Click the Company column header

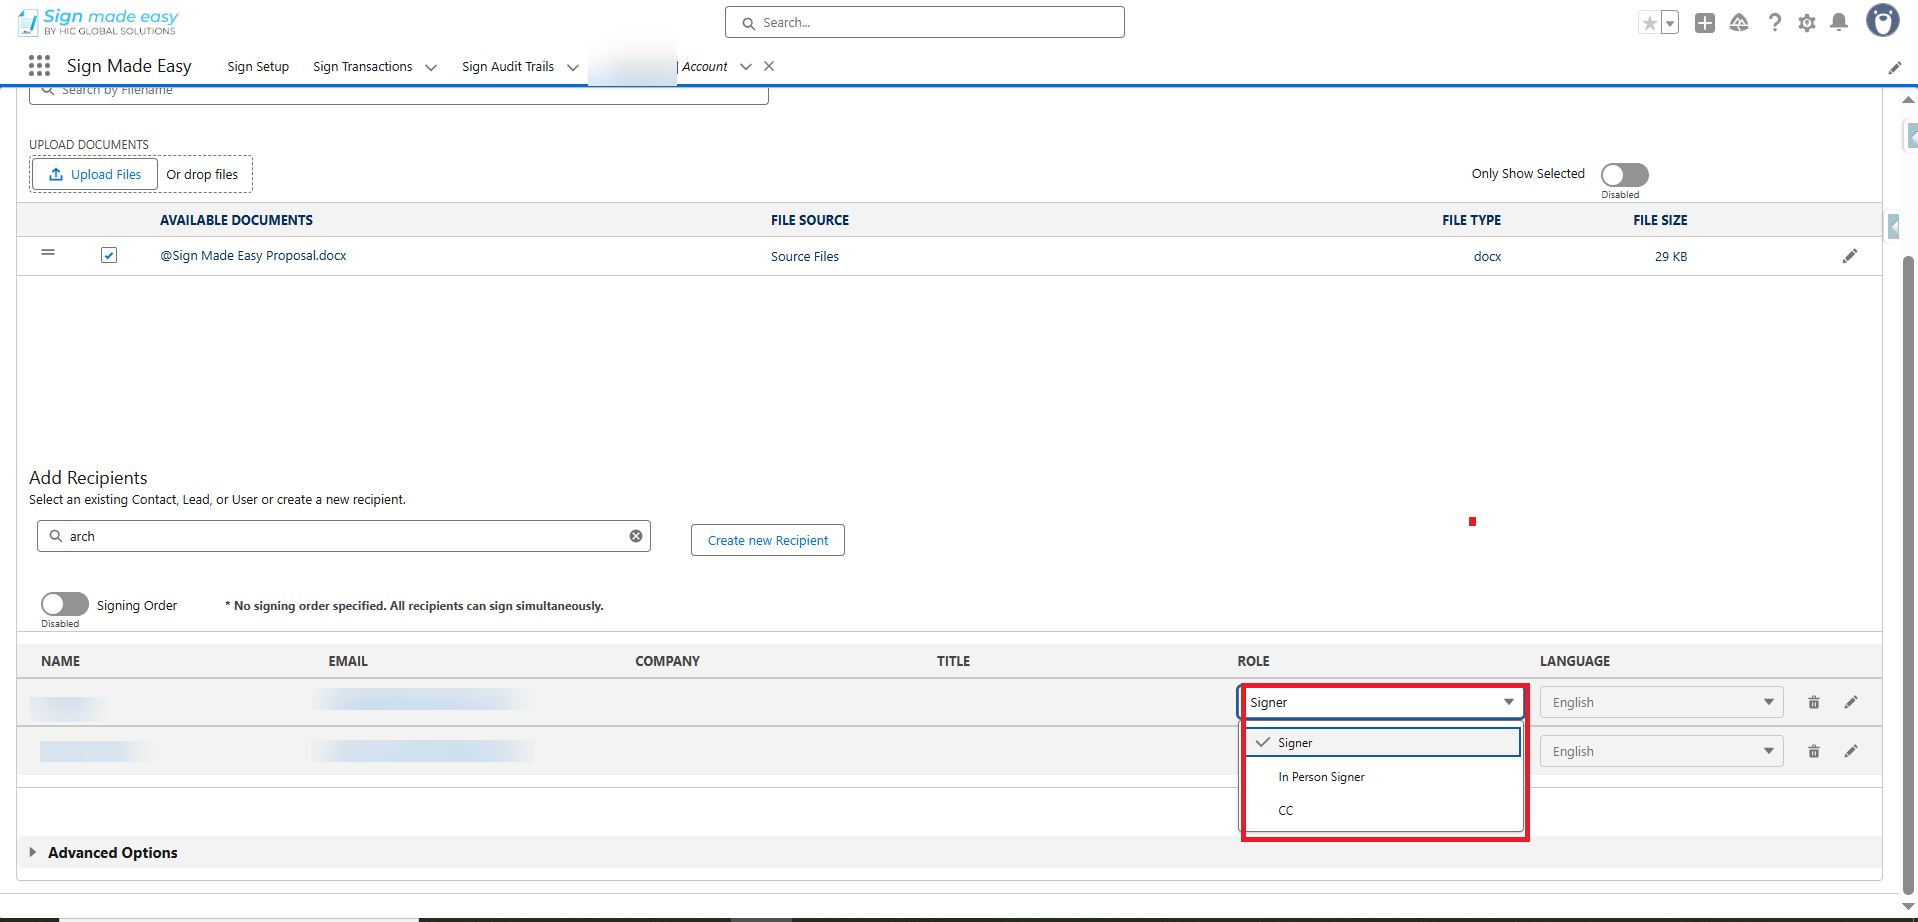click(x=667, y=661)
